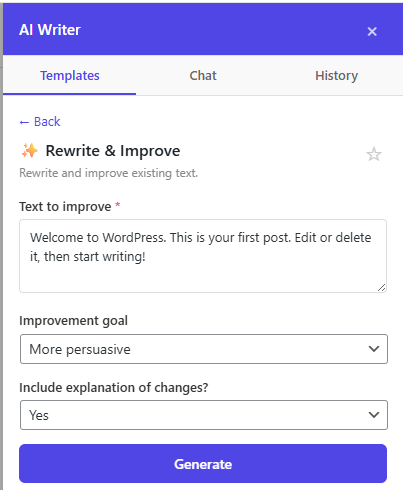This screenshot has width=403, height=490.
Task: Click the chevron arrow on the Yes dropdown
Action: coord(374,415)
